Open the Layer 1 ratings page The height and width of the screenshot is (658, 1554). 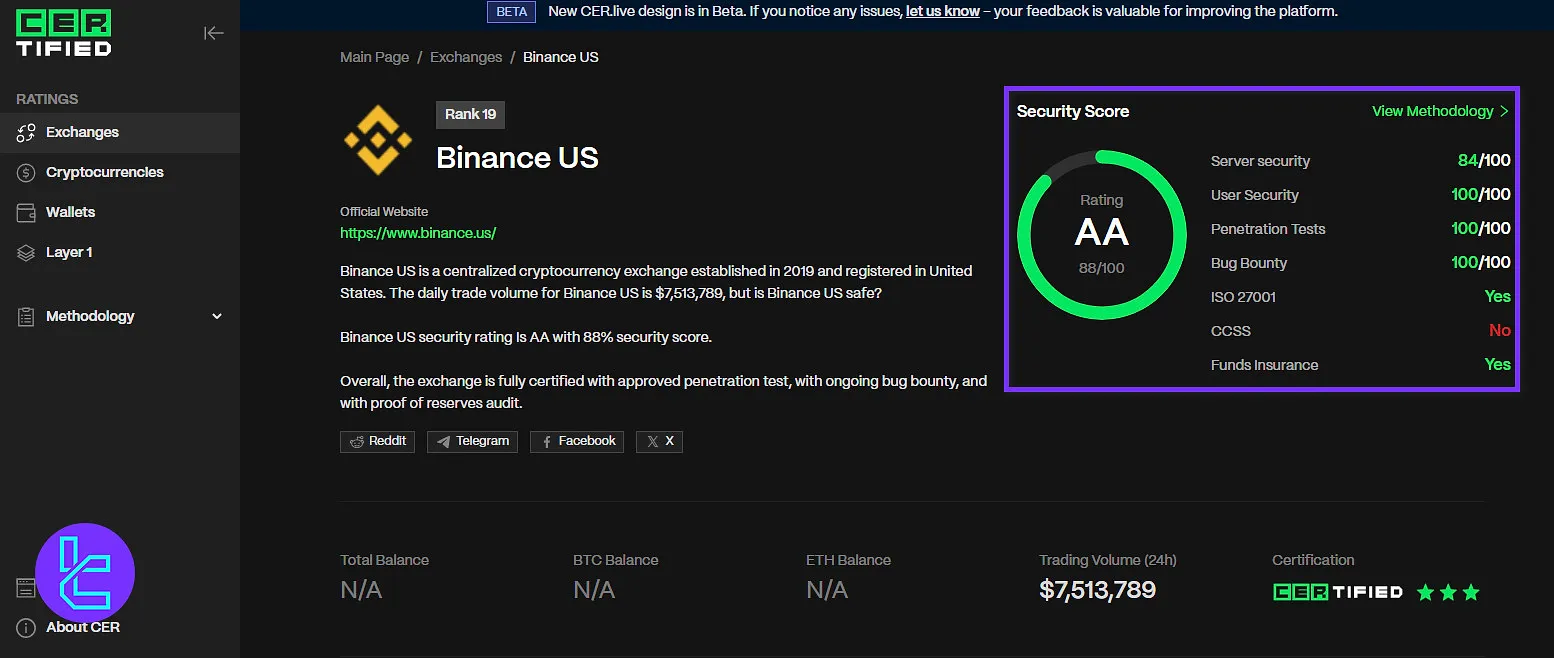click(x=120, y=252)
